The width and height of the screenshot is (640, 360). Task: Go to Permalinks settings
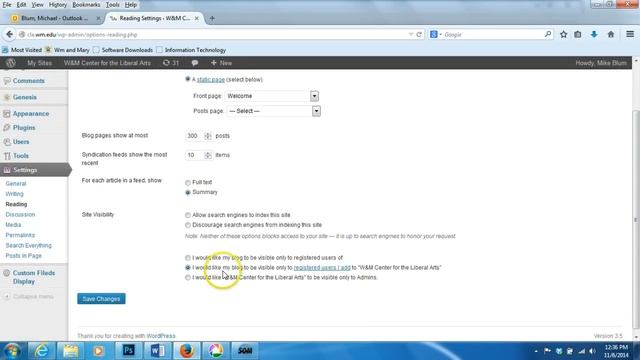click(x=20, y=235)
